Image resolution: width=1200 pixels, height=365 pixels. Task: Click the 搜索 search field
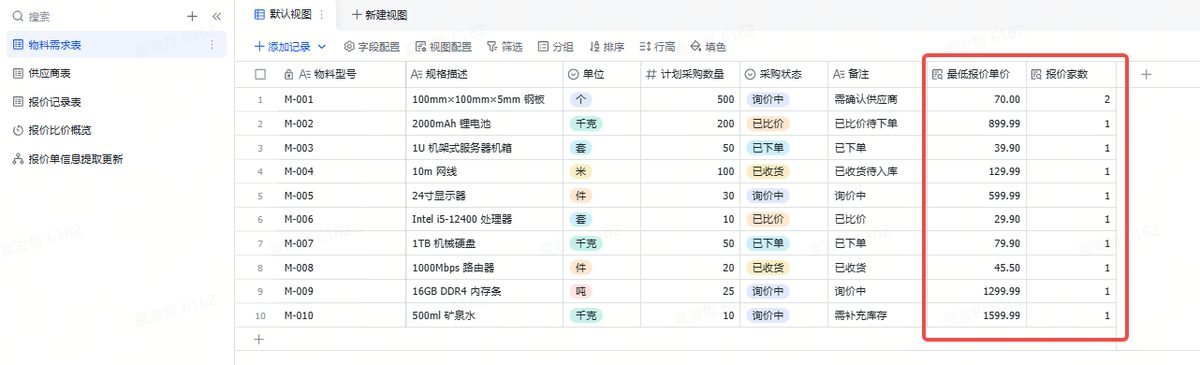pos(95,17)
